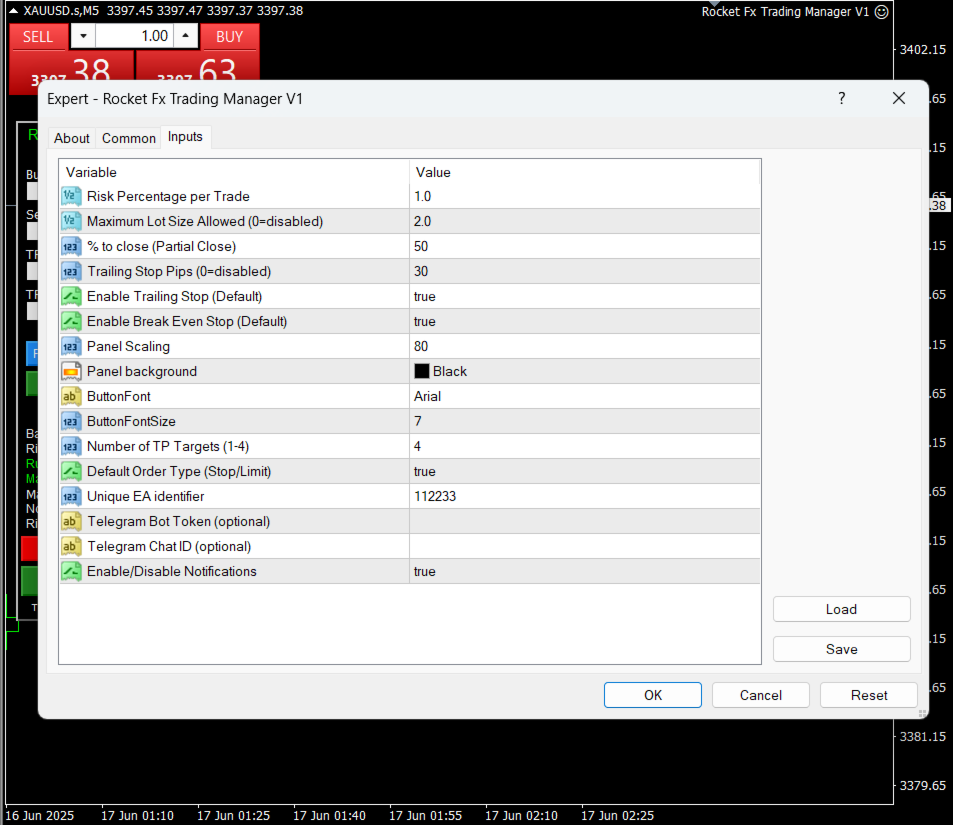Click the OK button
The image size is (953, 825).
coord(653,695)
